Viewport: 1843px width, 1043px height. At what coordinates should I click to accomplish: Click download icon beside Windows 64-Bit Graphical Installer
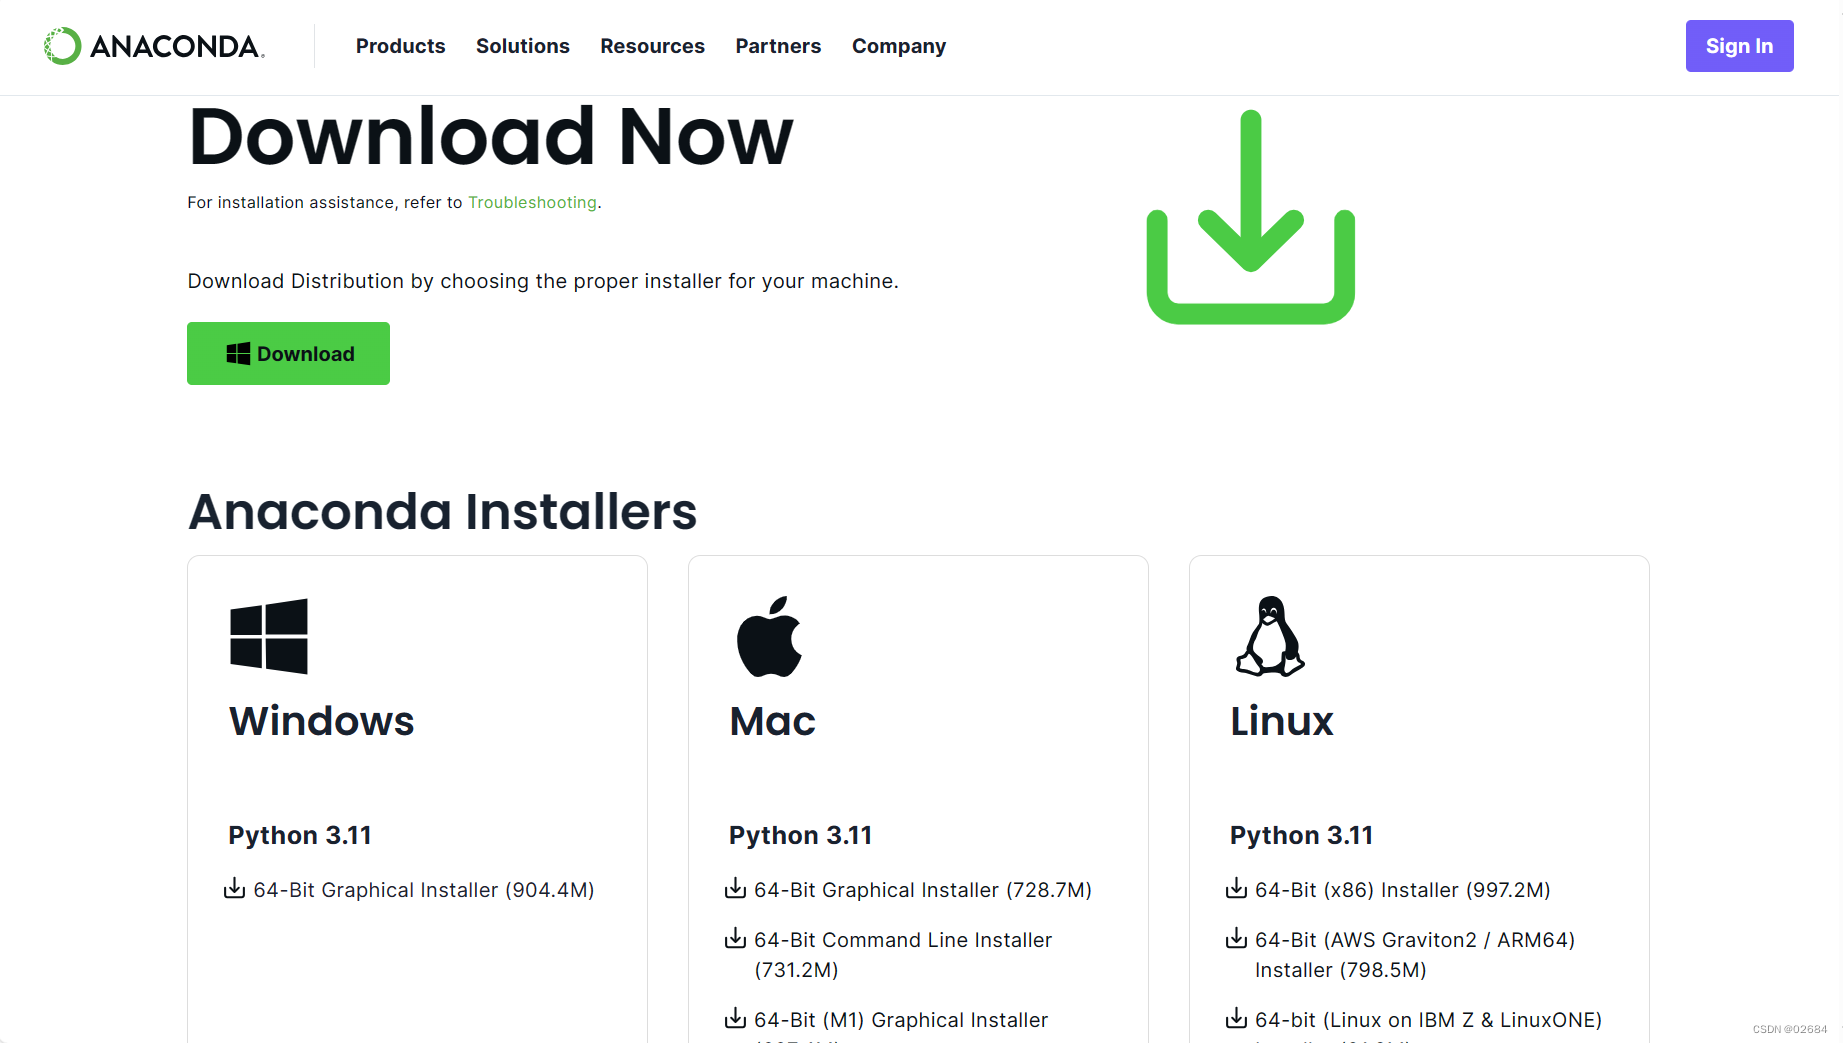point(234,888)
